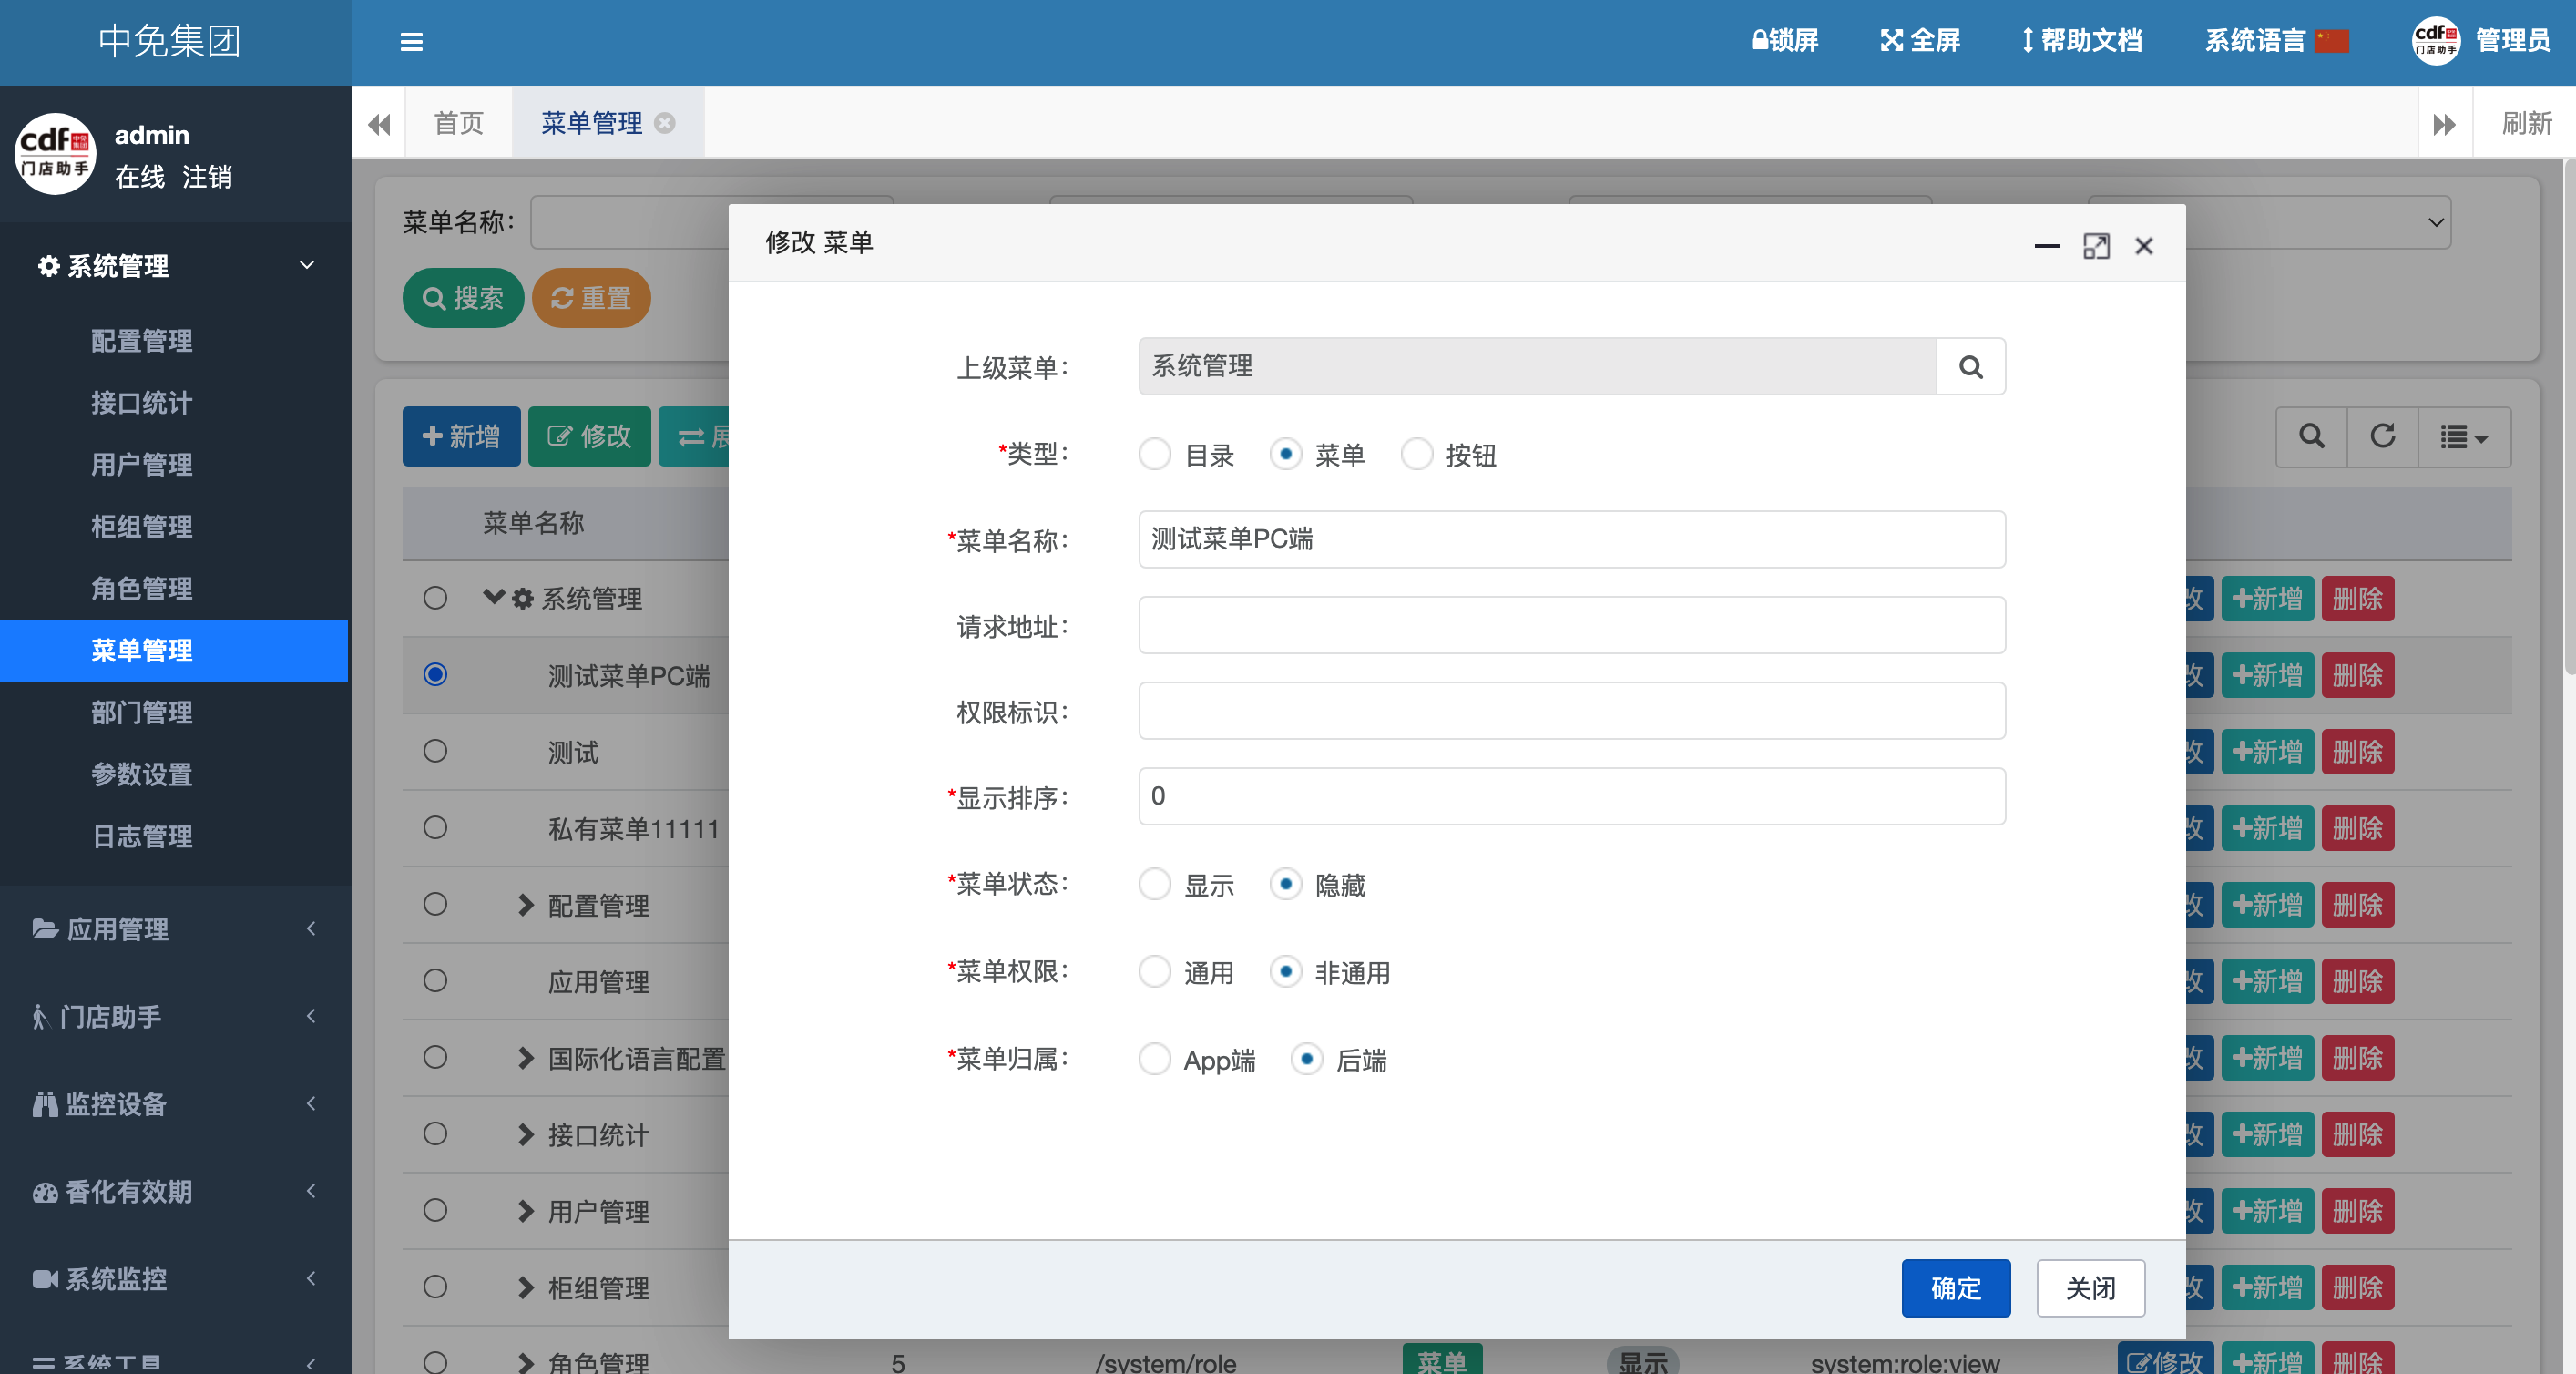Set menu status to 显示
This screenshot has height=1374, width=2576.
[1155, 885]
